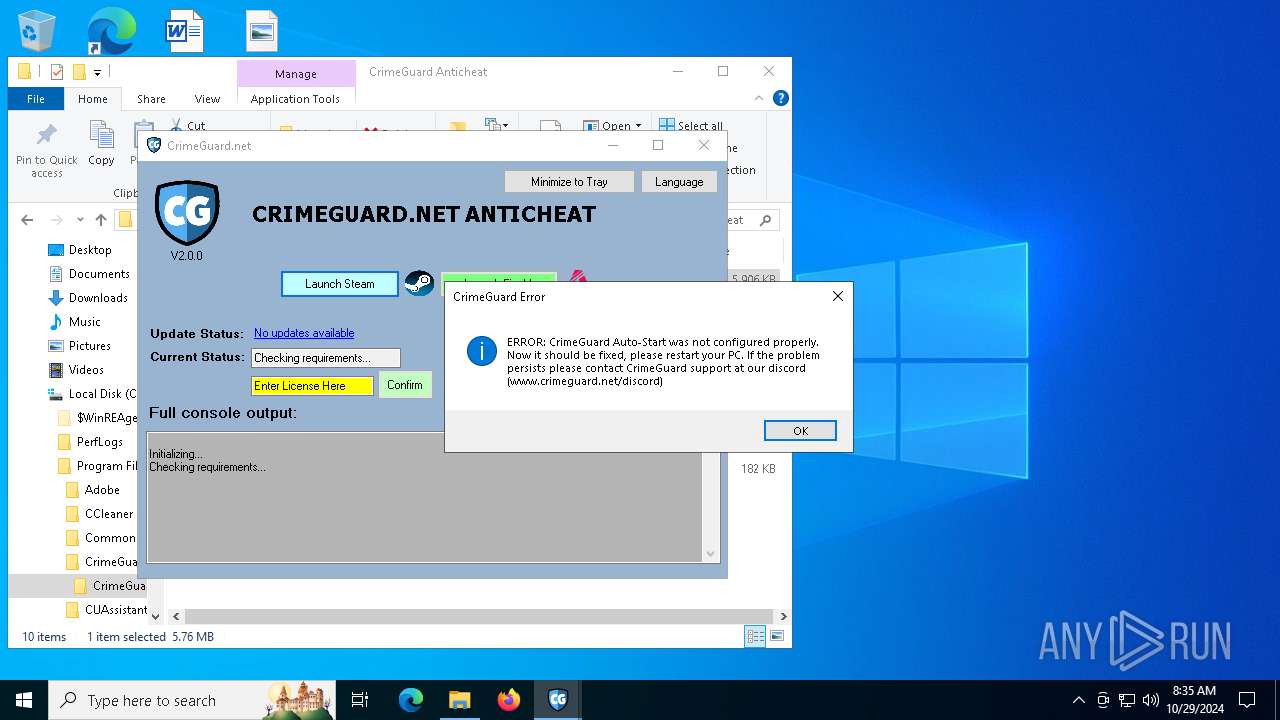Select Videos in the navigation pane

click(x=86, y=370)
